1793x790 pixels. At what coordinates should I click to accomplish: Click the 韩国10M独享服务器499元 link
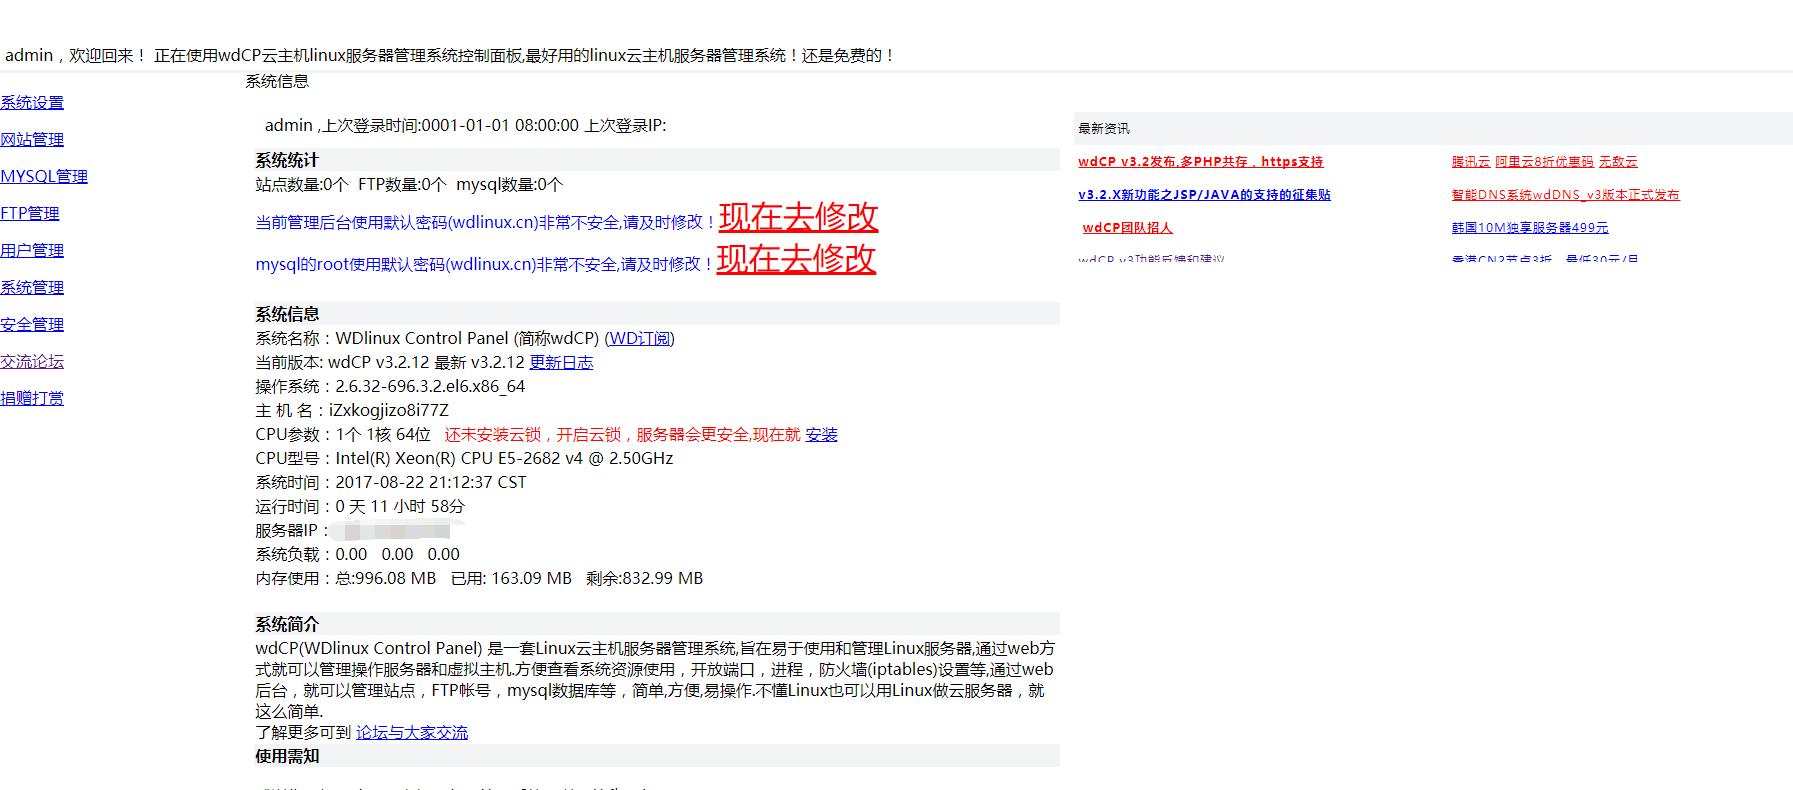click(x=1530, y=228)
